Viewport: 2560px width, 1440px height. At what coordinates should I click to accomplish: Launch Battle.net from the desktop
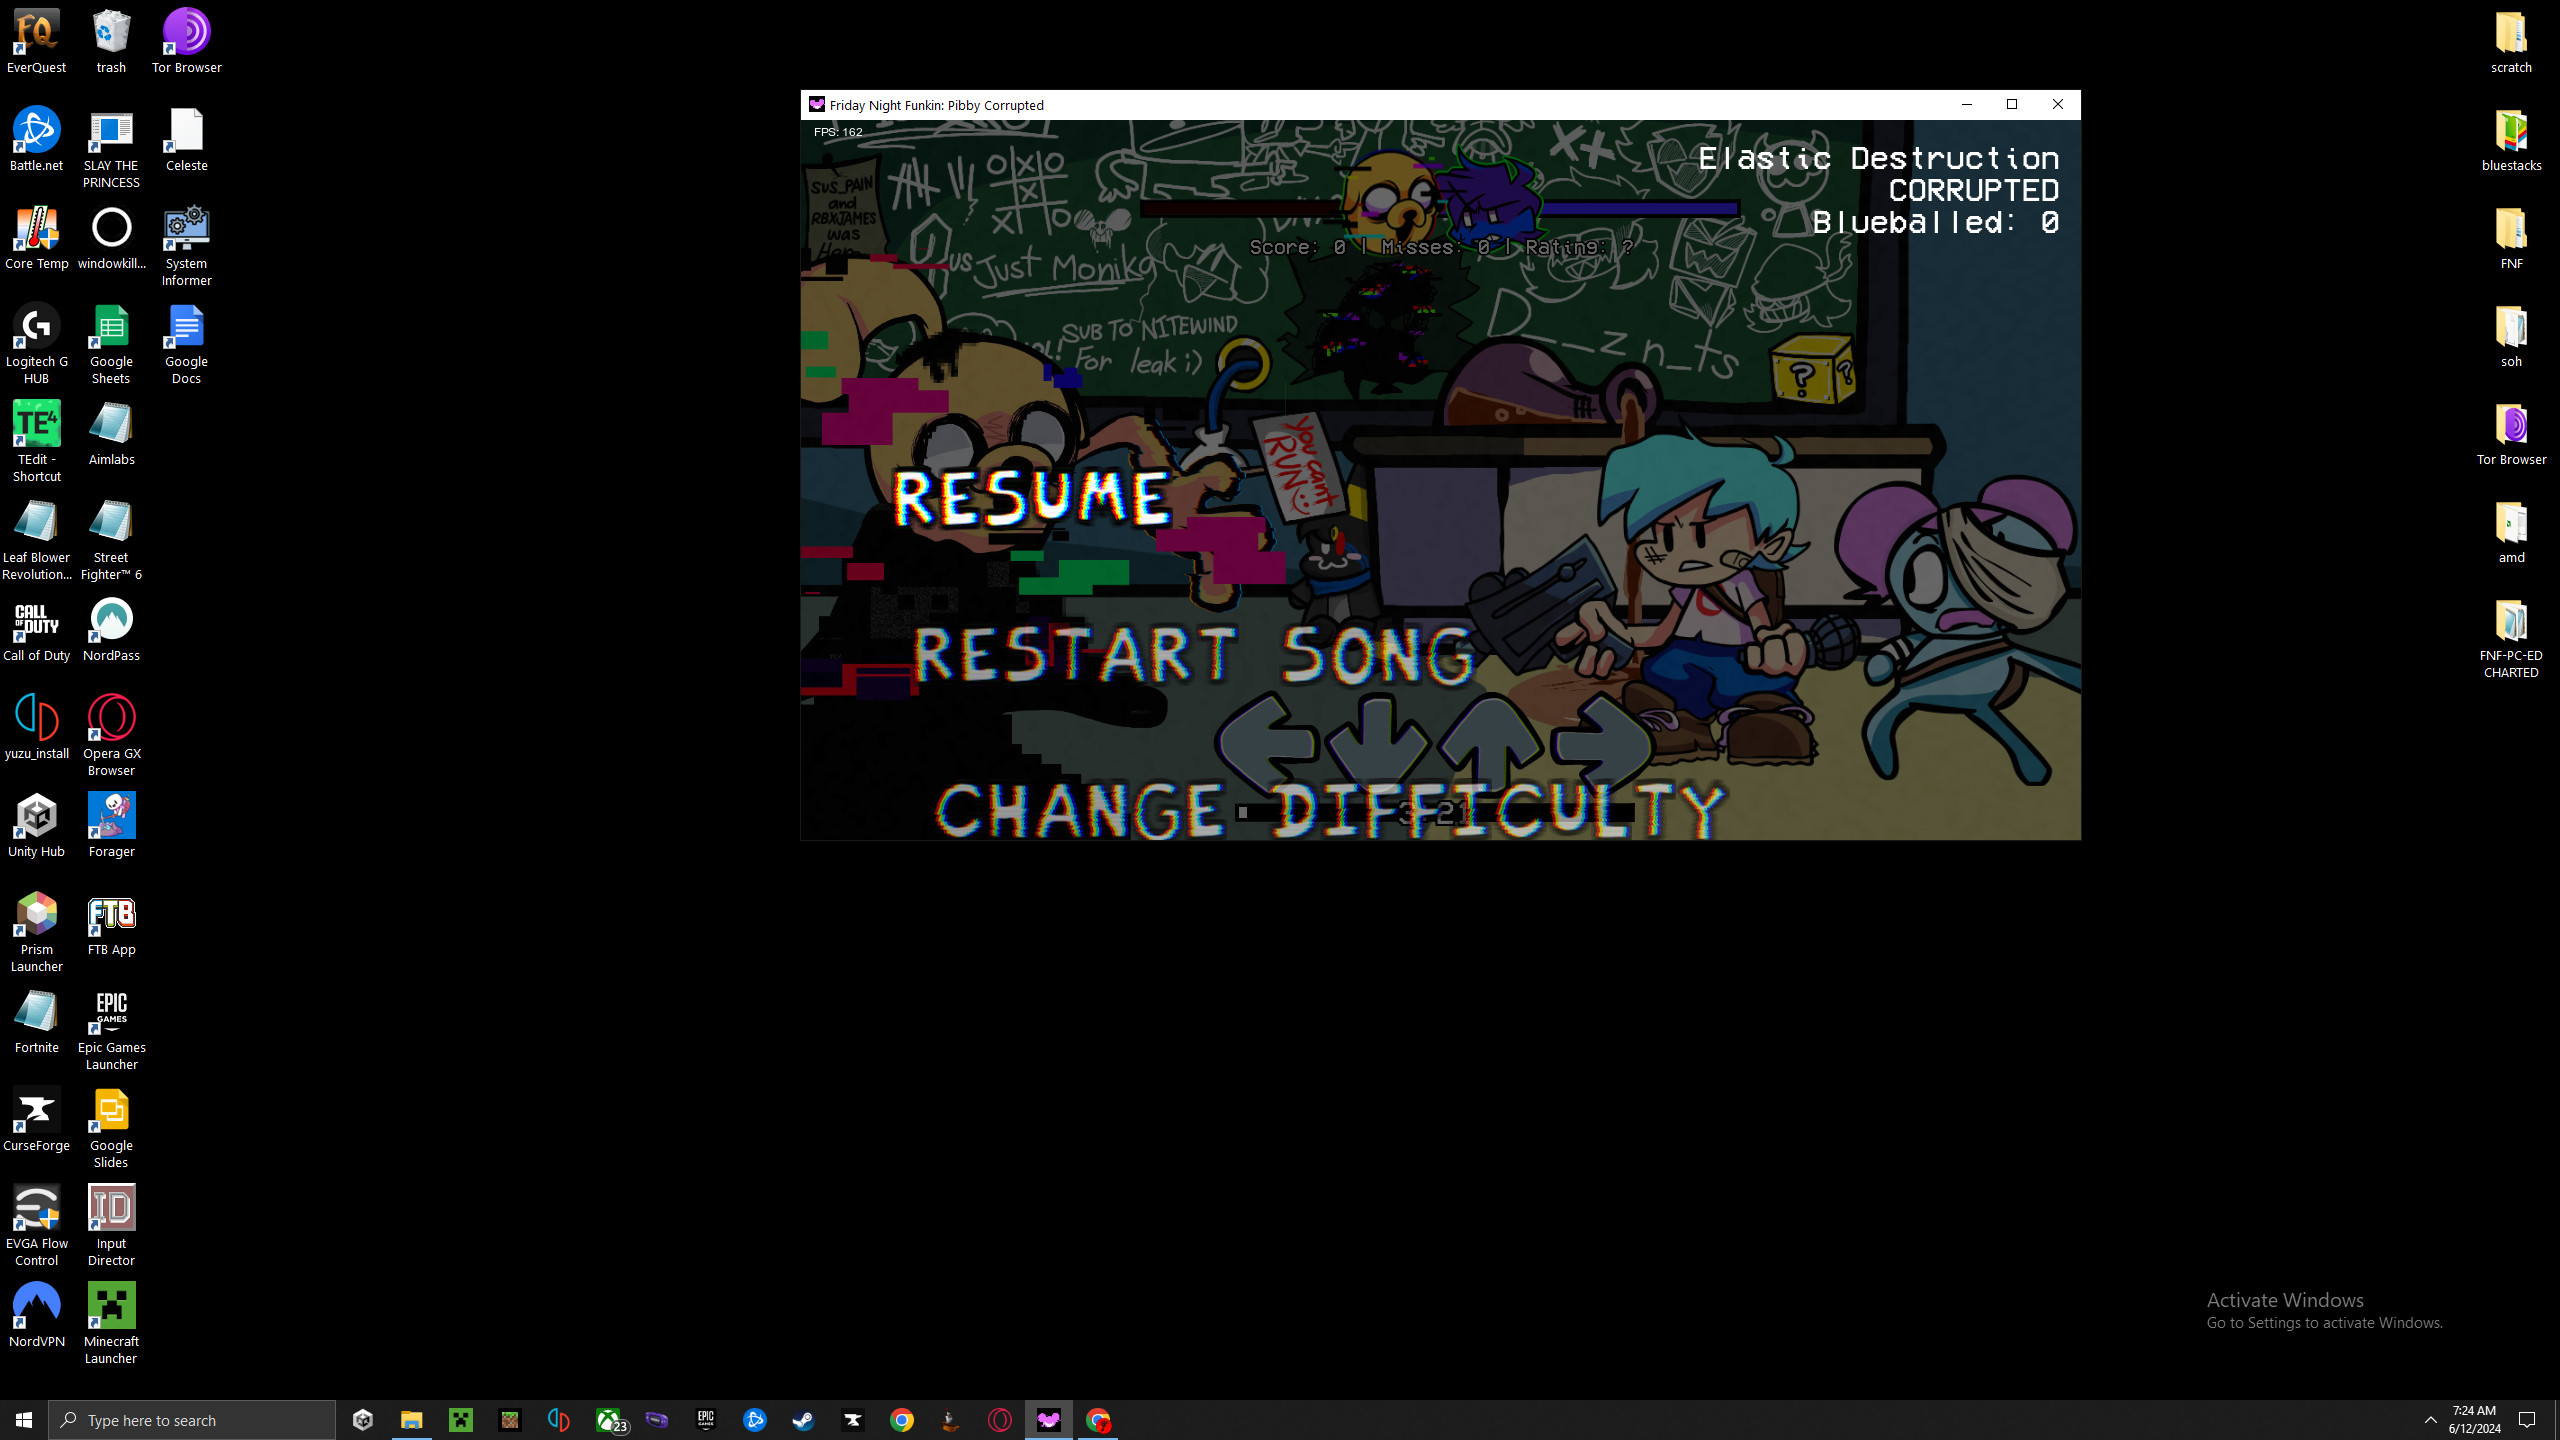click(37, 140)
